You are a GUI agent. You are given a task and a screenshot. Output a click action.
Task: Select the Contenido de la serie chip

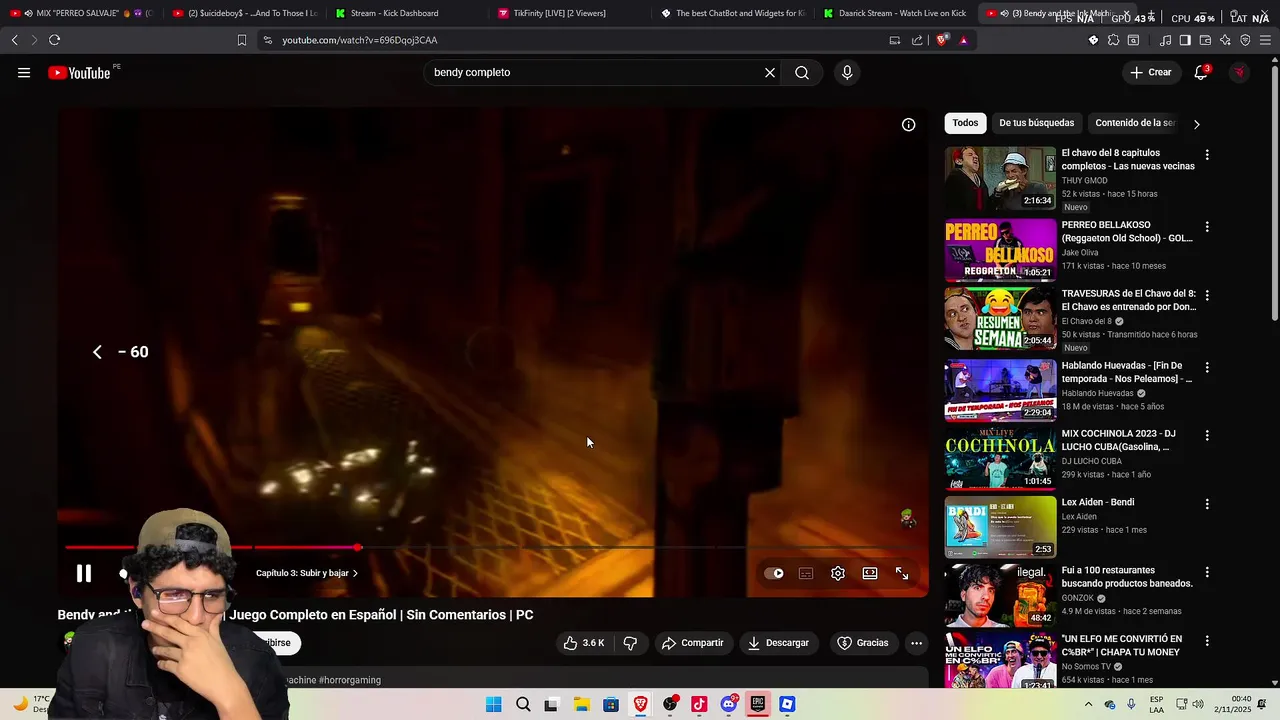pos(1135,123)
